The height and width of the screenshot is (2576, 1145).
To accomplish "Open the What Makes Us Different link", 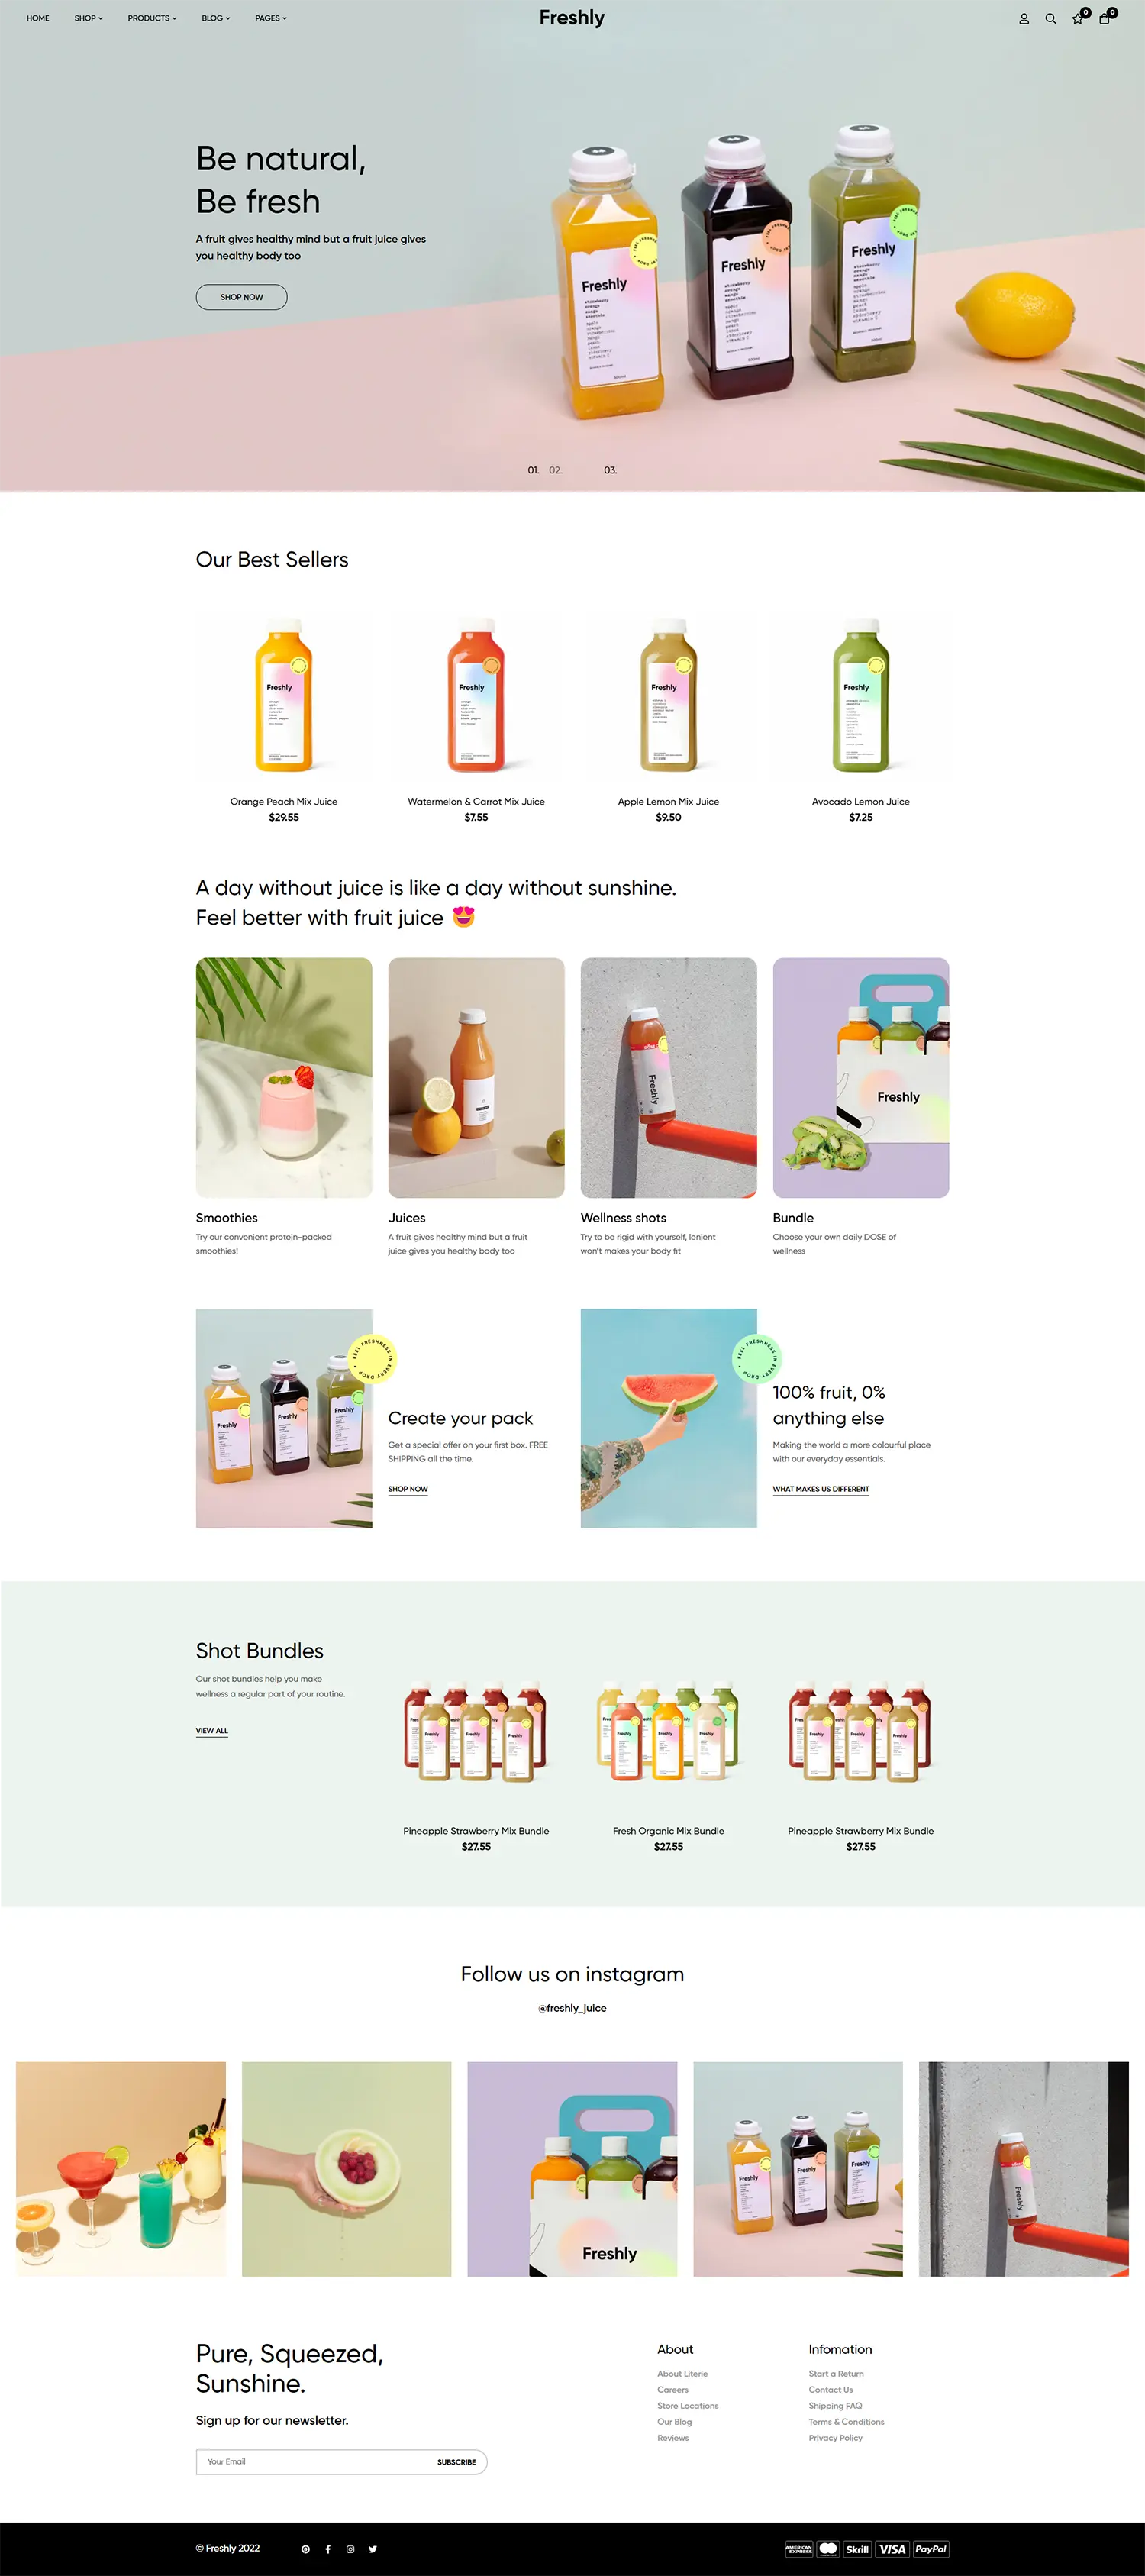I will coord(821,1489).
